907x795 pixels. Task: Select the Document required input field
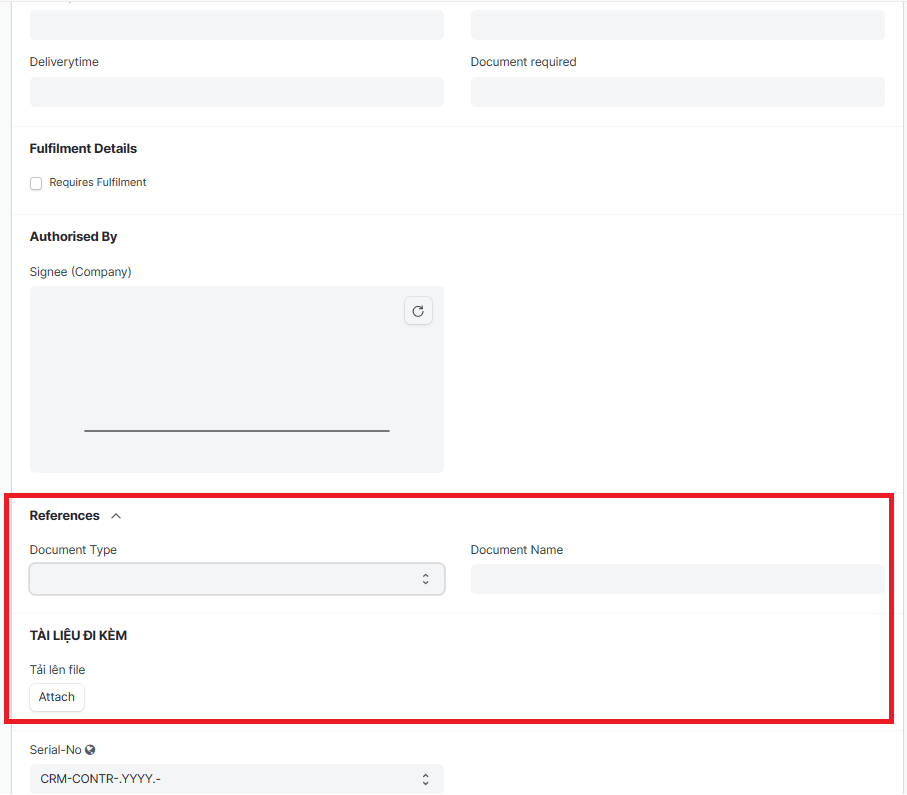click(677, 92)
